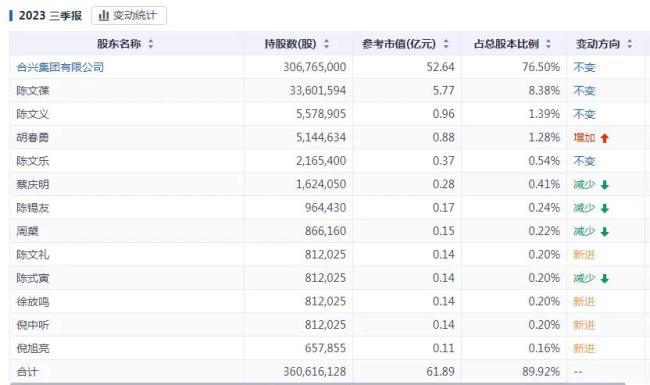The height and width of the screenshot is (385, 650).
Task: Sort by 参考市值(亿元) column arrows
Action: pyautogui.click(x=446, y=44)
